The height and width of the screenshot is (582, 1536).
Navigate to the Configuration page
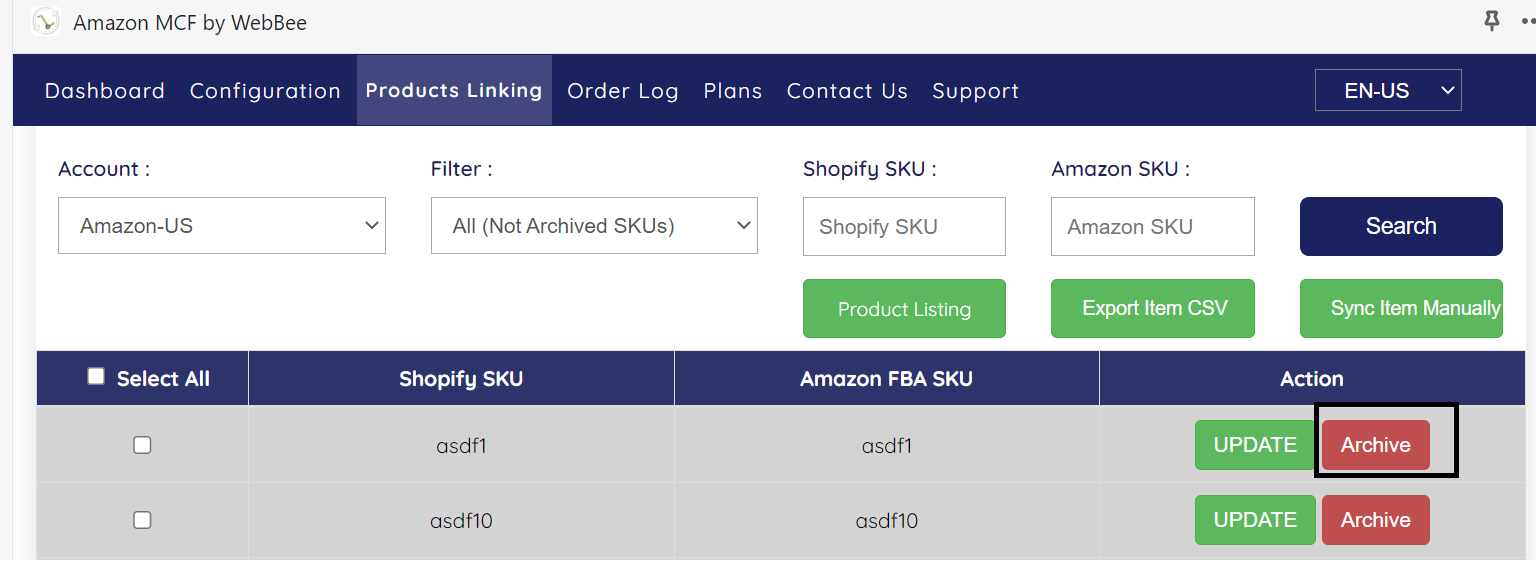pos(264,90)
